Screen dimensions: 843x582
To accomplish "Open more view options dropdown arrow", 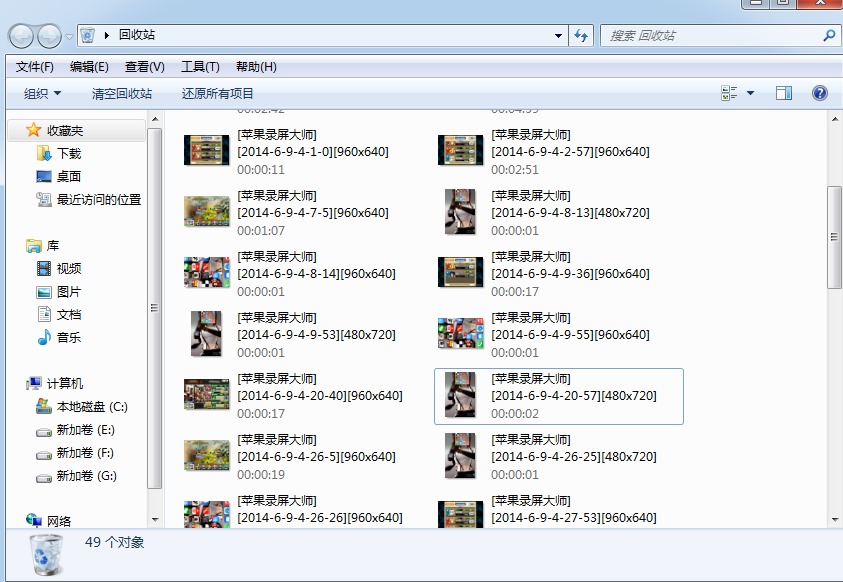I will (x=750, y=94).
